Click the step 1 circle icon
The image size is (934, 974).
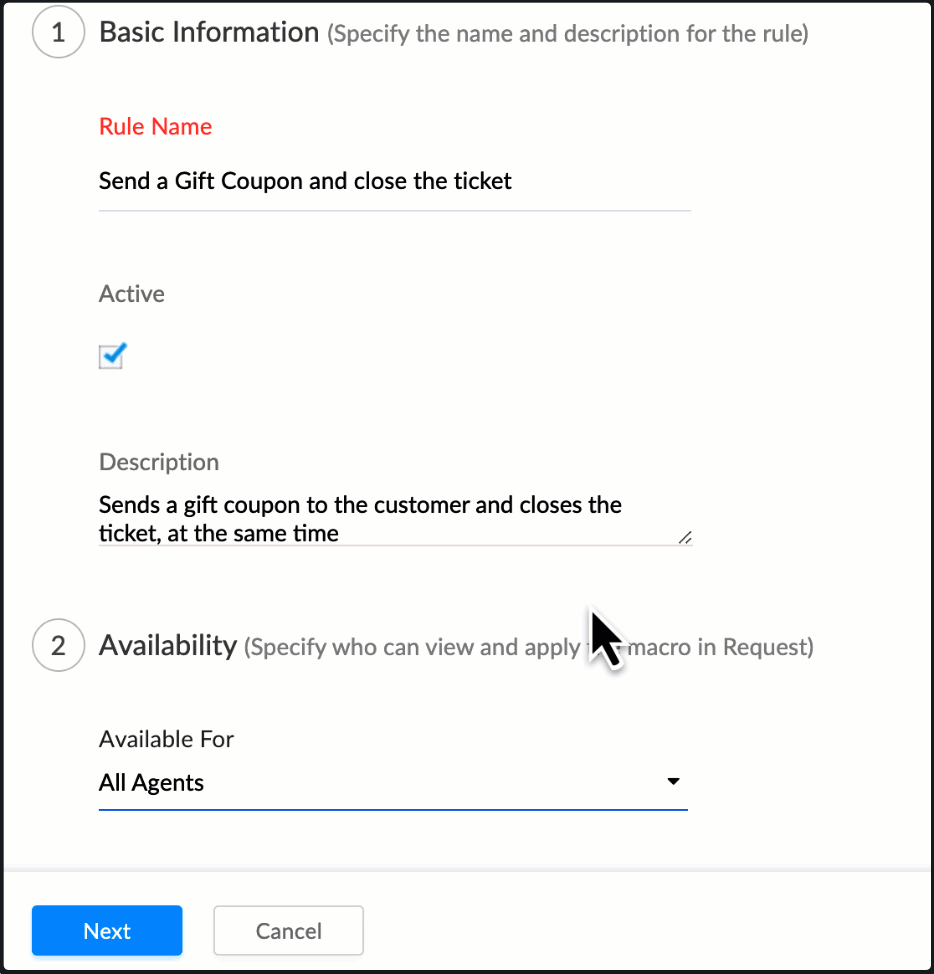[58, 32]
